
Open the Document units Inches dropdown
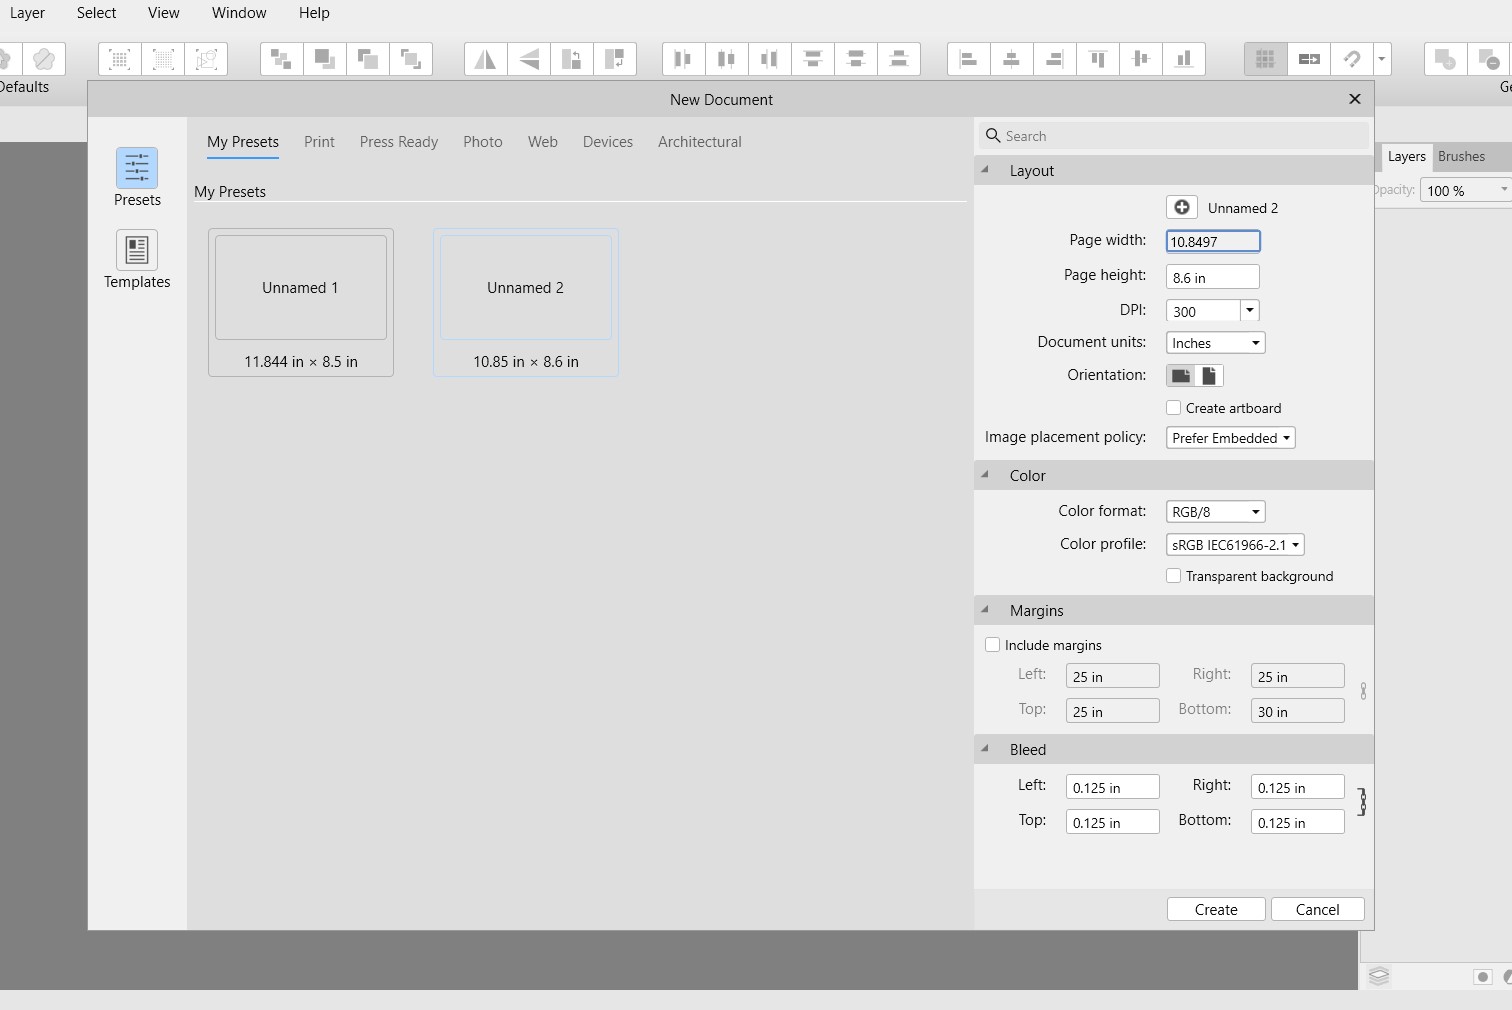pos(1216,343)
